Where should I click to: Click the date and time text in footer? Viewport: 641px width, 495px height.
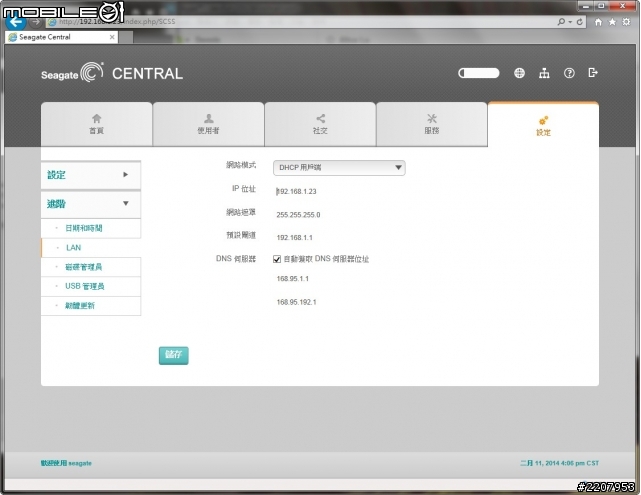[559, 463]
